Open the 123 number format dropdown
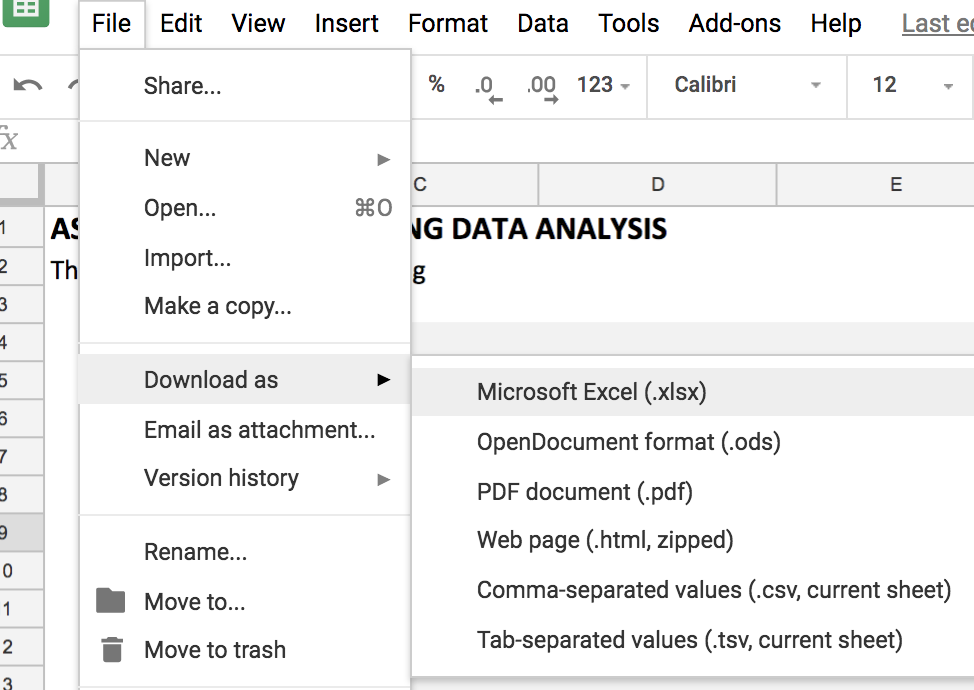Viewport: 974px width, 690px height. [x=603, y=84]
